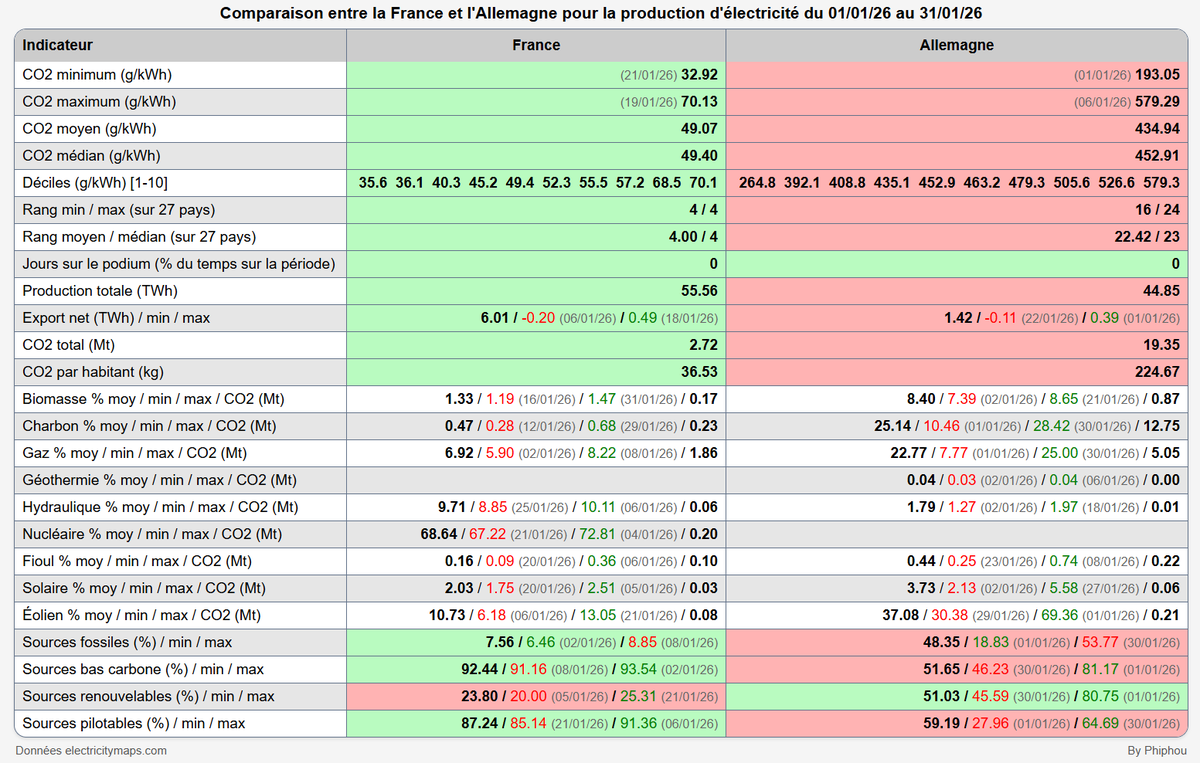Screen dimensions: 1200x763
Task: Click France CO2 moyen value 49.07
Action: tap(700, 128)
